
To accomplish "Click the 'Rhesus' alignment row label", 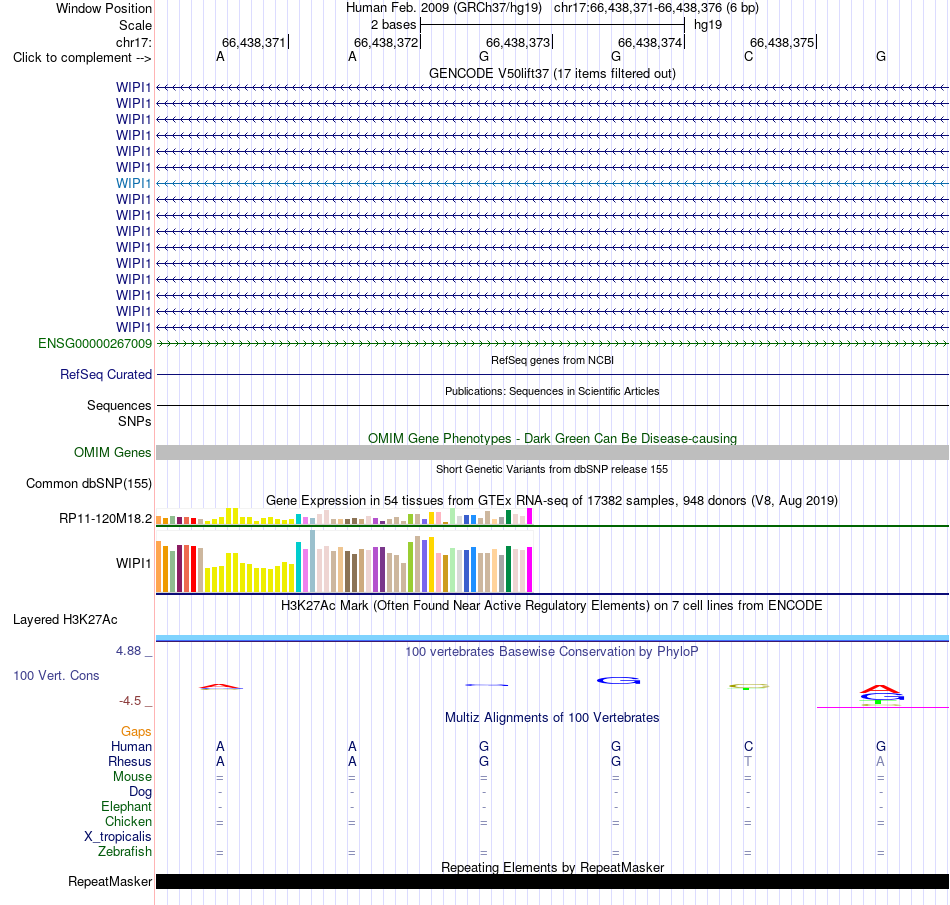I will 130,761.
